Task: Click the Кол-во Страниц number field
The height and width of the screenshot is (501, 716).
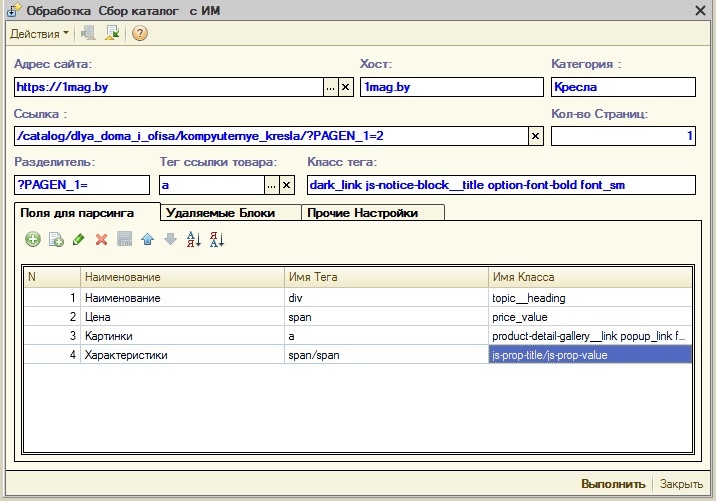Action: [623, 136]
